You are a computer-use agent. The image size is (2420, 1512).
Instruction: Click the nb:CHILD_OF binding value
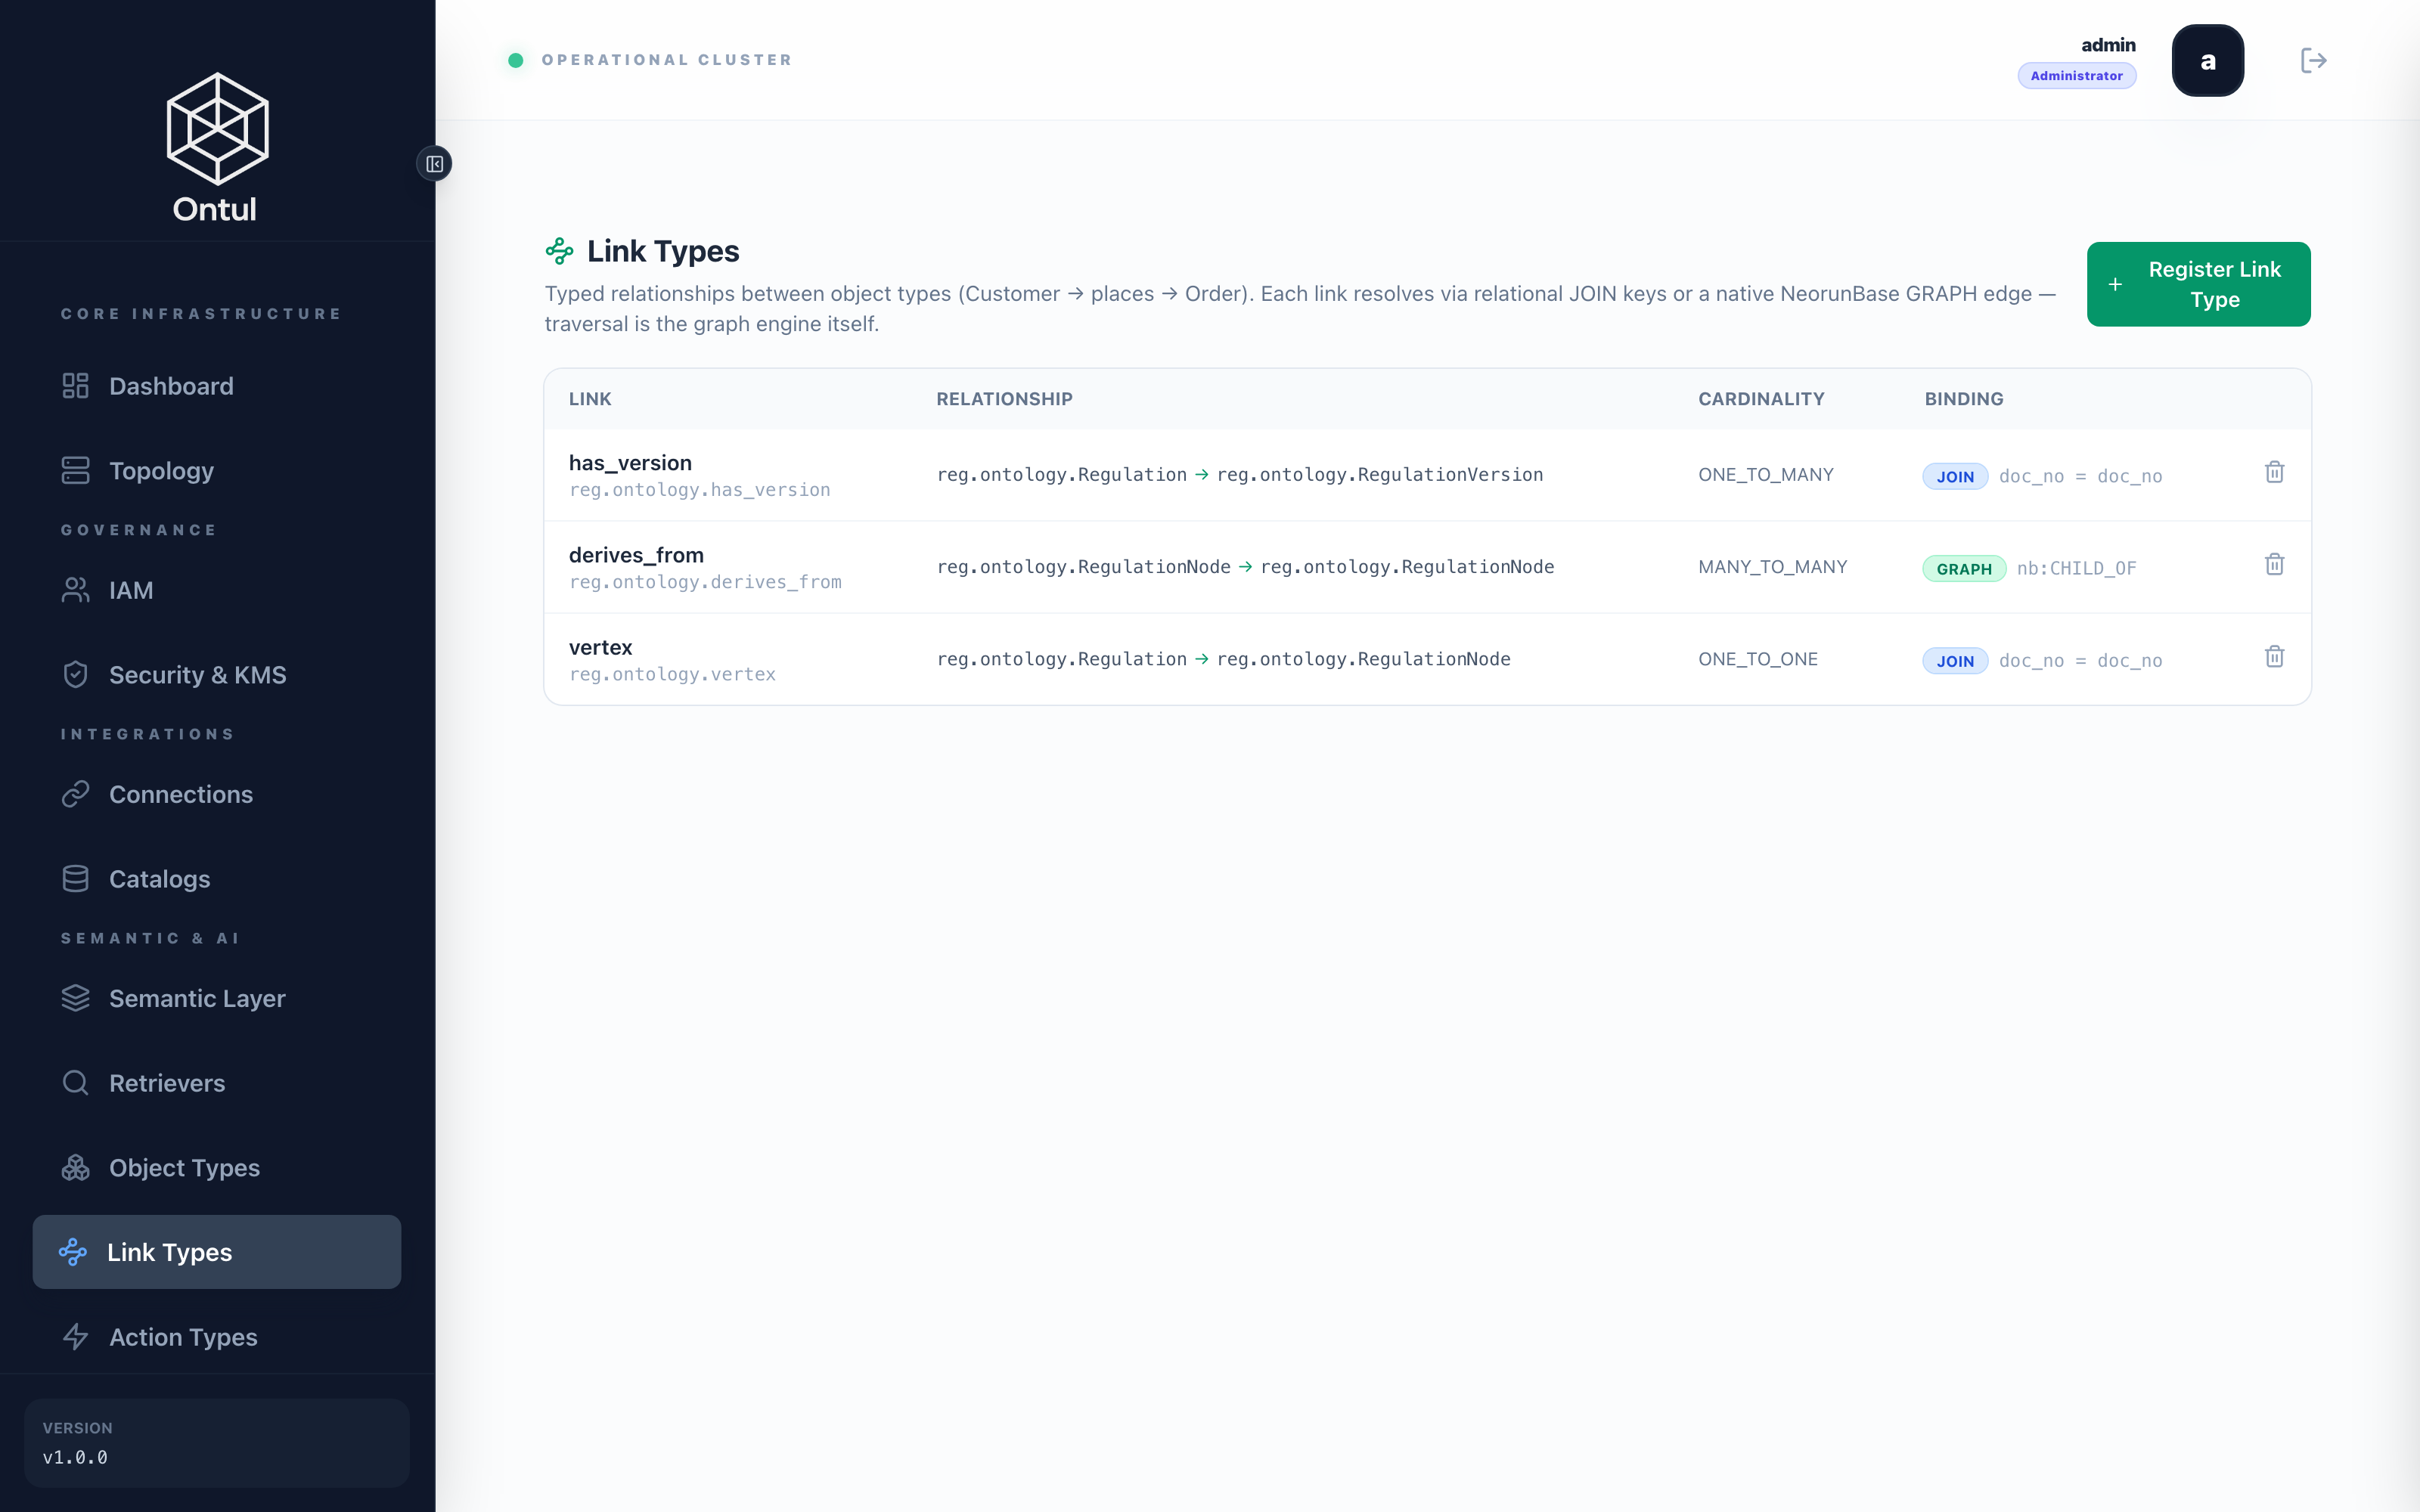tap(2076, 568)
